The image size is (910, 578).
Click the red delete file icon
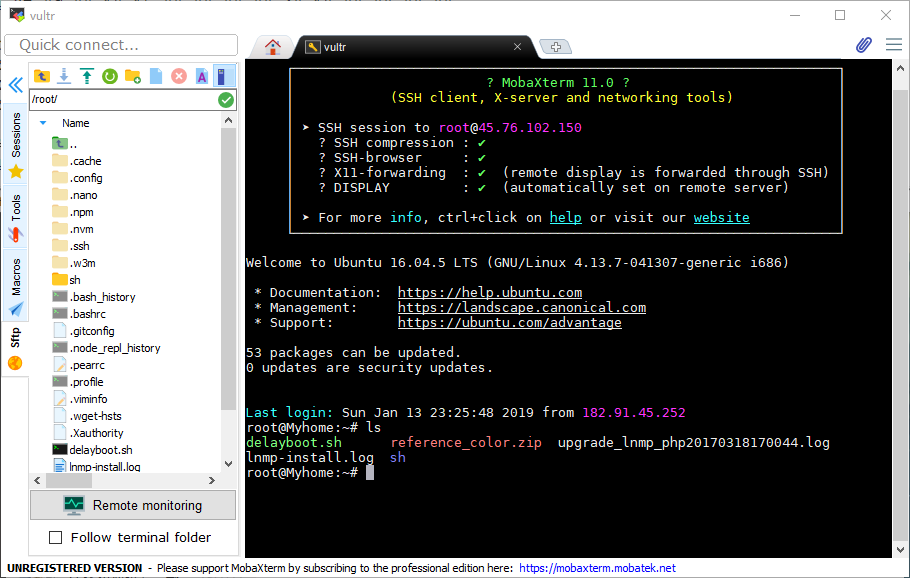point(179,76)
